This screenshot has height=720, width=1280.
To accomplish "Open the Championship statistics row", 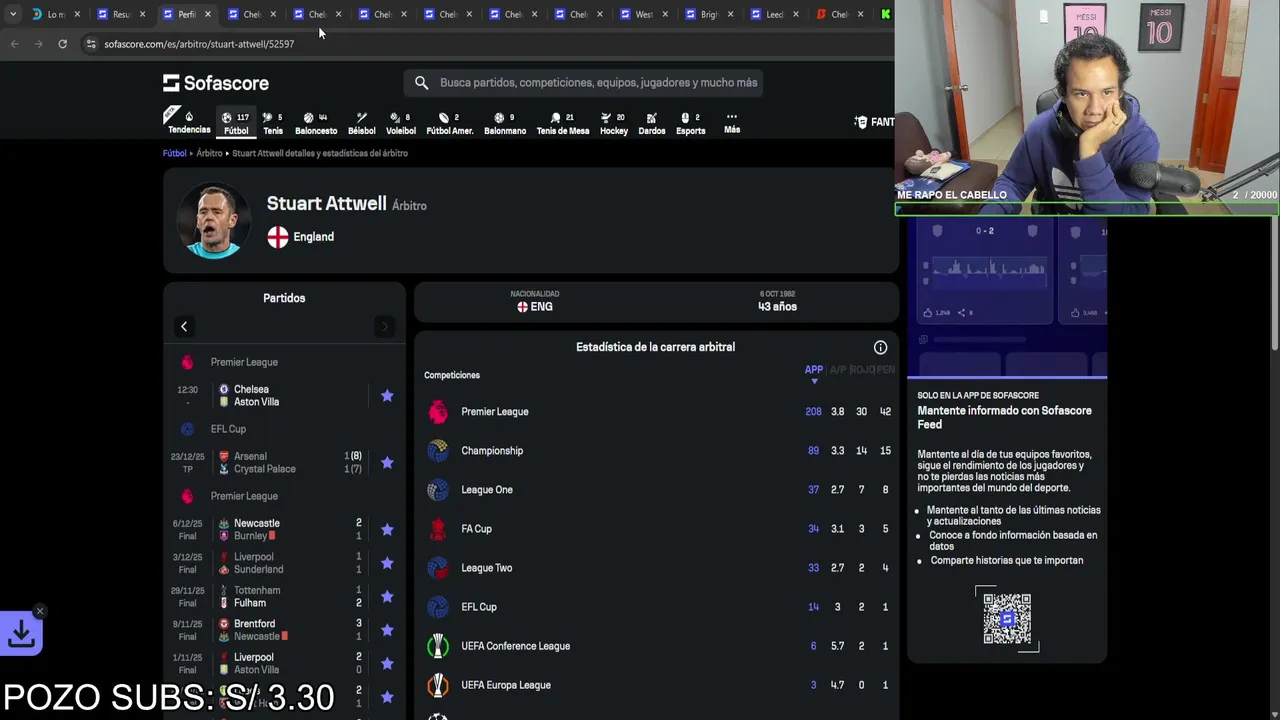I will point(657,451).
